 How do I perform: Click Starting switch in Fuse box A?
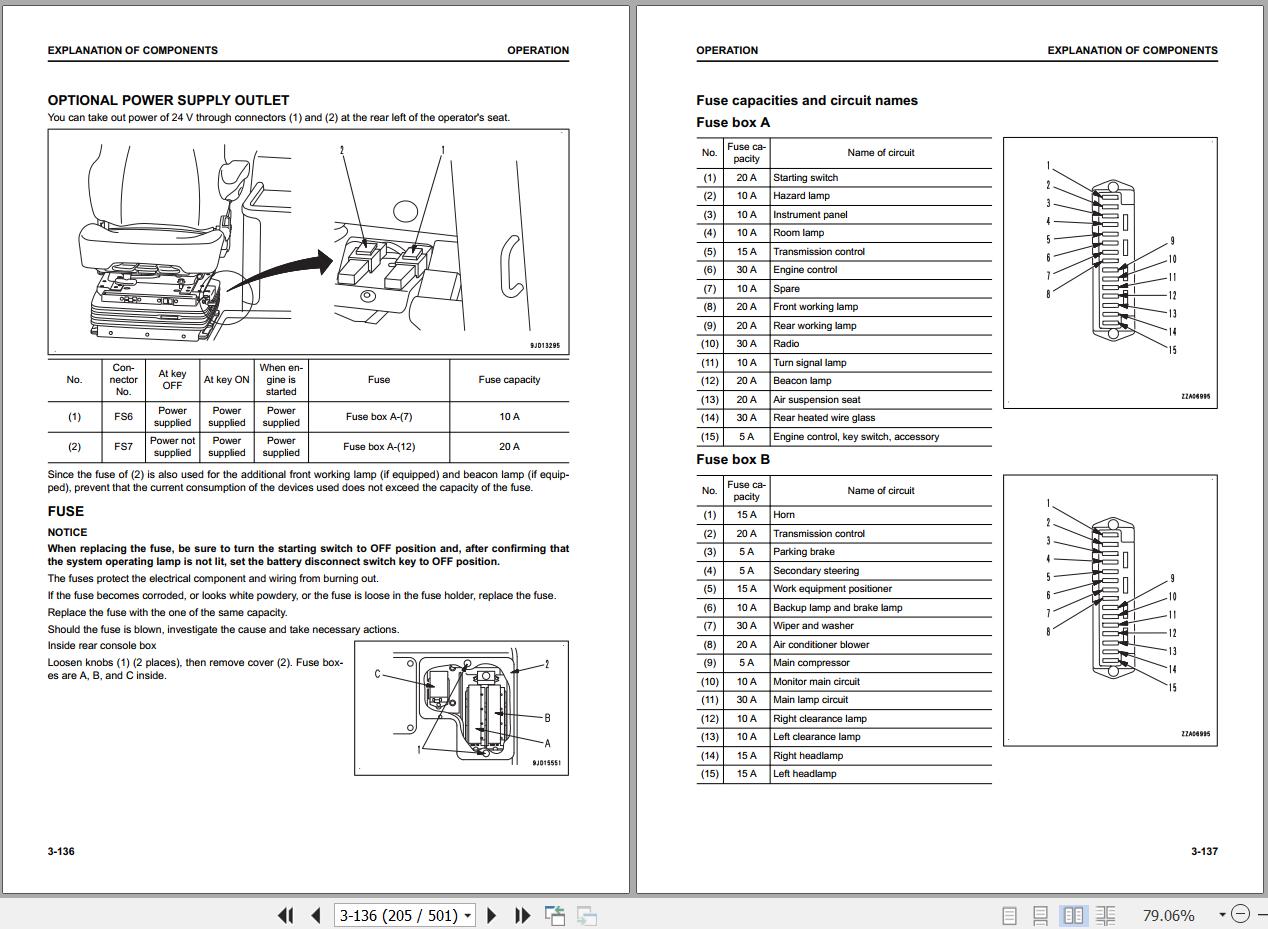tap(805, 178)
